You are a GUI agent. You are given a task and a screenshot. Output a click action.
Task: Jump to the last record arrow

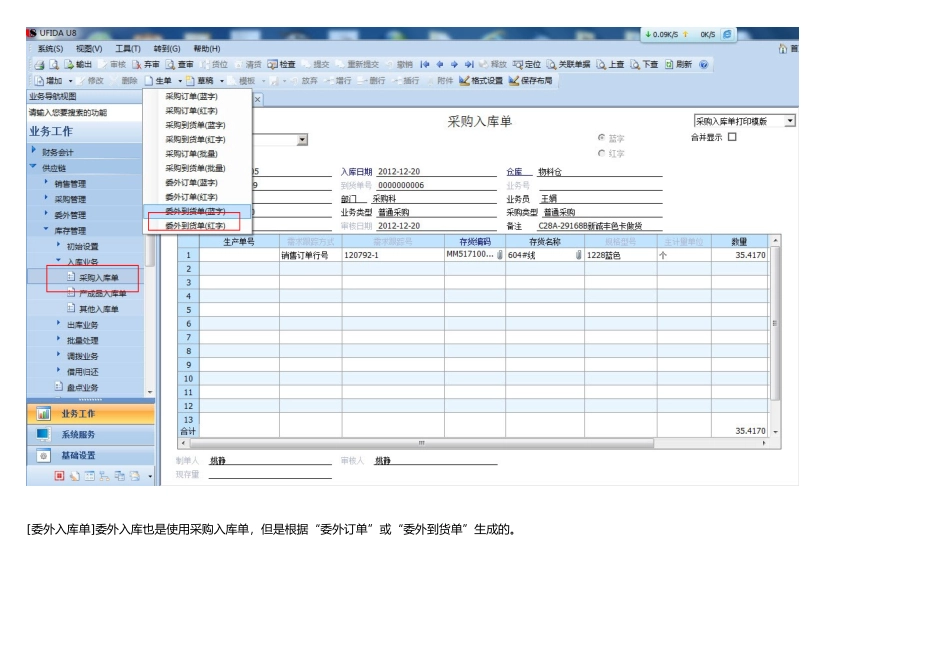(x=469, y=65)
